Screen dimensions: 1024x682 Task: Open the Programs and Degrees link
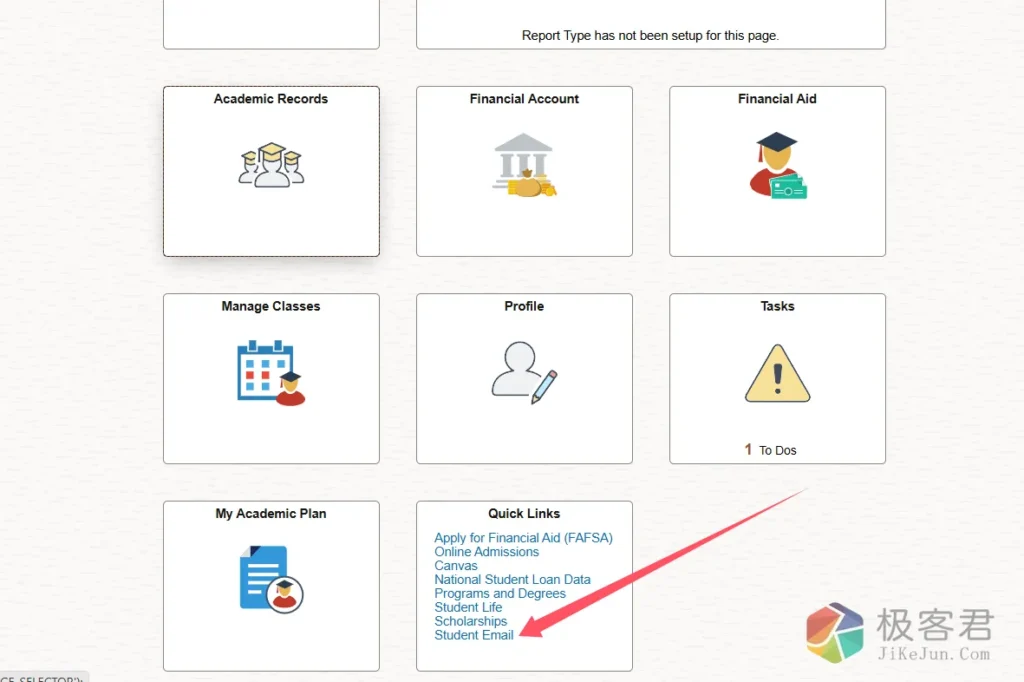500,594
